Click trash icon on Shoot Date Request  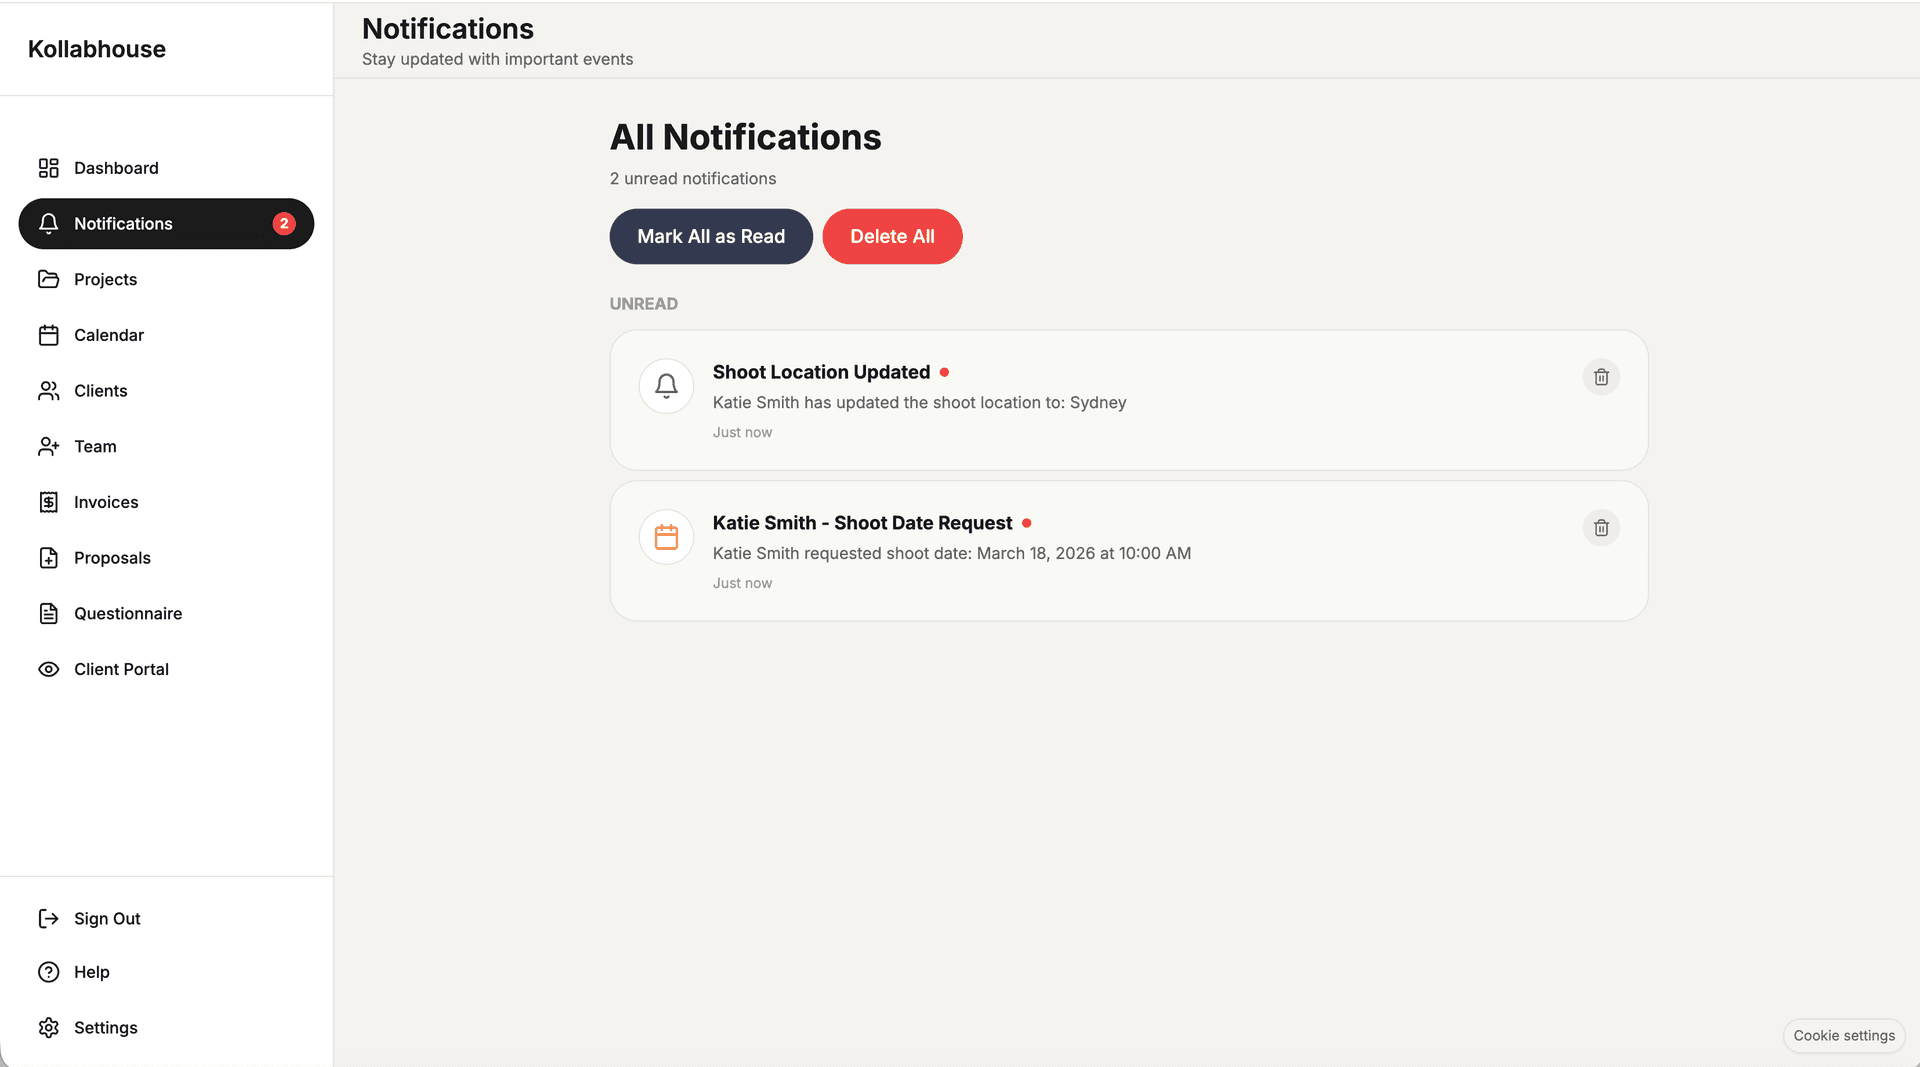1601,528
